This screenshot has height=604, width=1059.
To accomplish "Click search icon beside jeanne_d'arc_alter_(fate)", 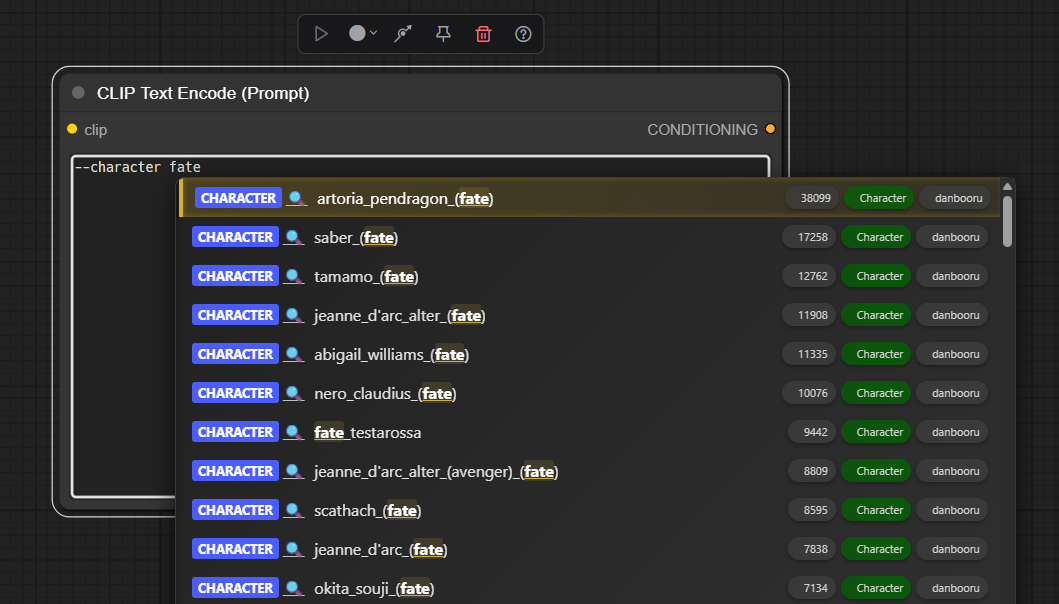I will pyautogui.click(x=294, y=315).
